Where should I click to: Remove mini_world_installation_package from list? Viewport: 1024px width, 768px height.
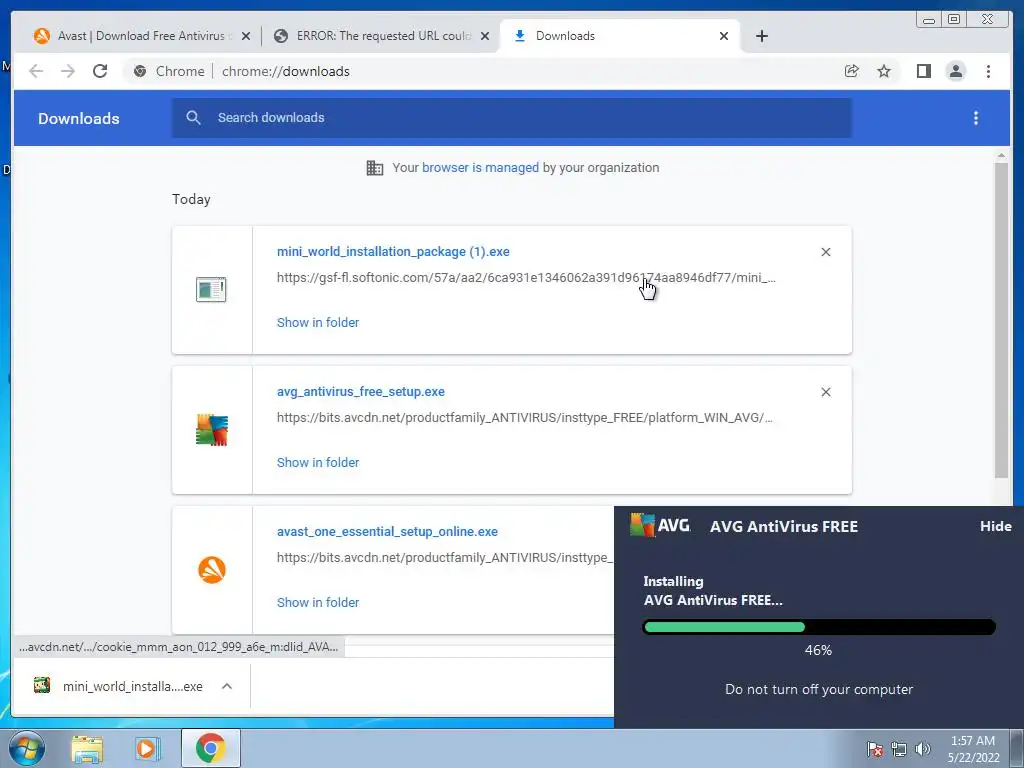point(825,252)
